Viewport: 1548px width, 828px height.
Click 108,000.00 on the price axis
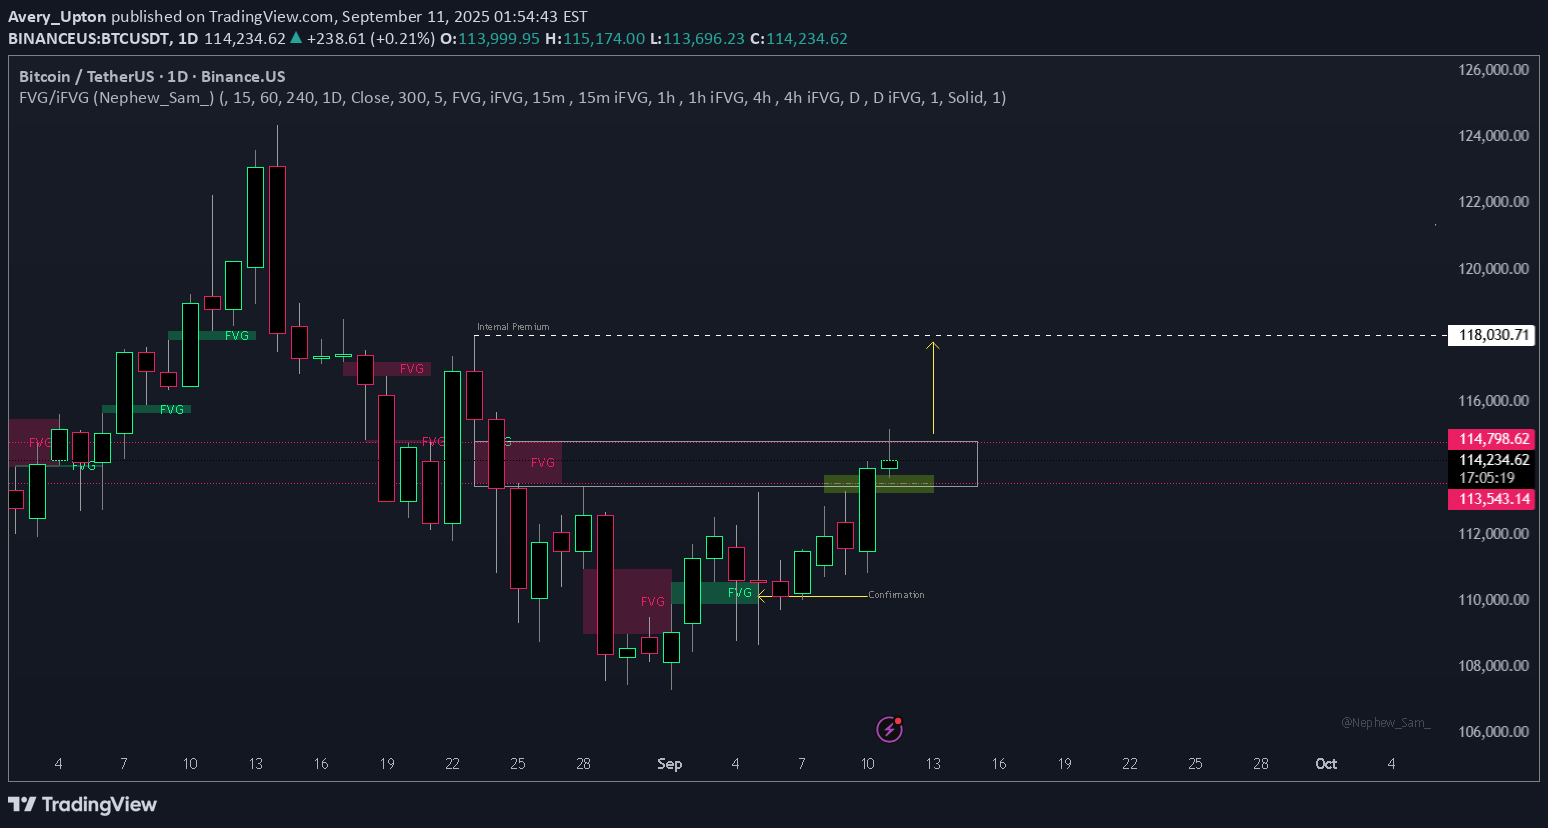tap(1493, 666)
